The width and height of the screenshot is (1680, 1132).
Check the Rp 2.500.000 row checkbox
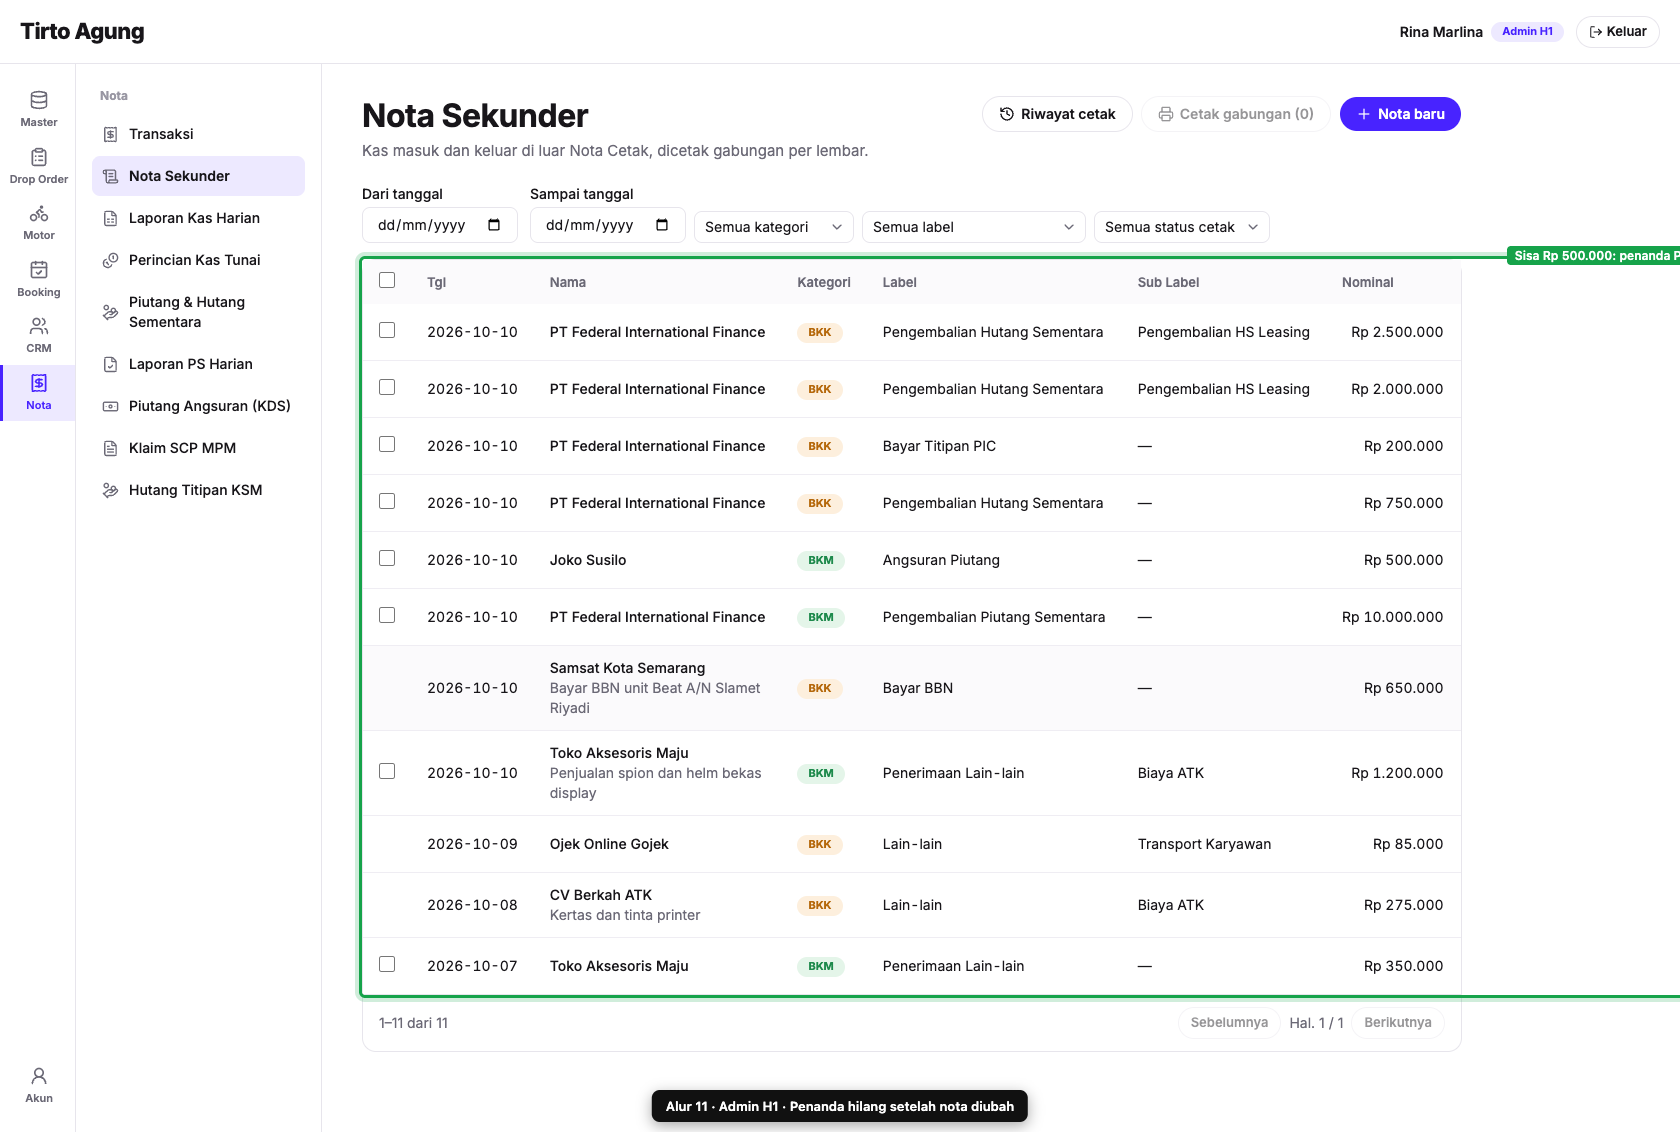[x=387, y=330]
